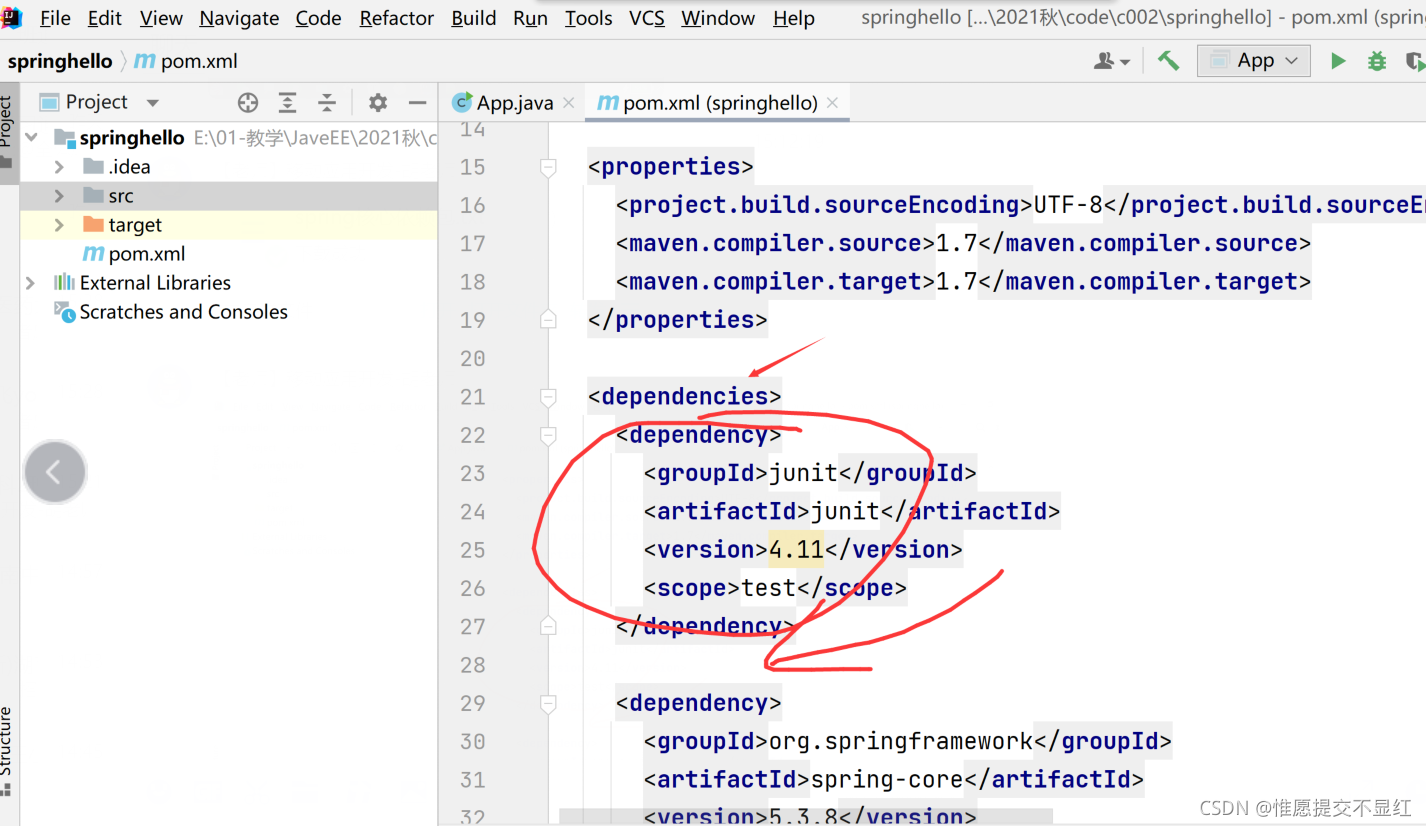
Task: Open the App run configuration dropdown
Action: (x=1254, y=61)
